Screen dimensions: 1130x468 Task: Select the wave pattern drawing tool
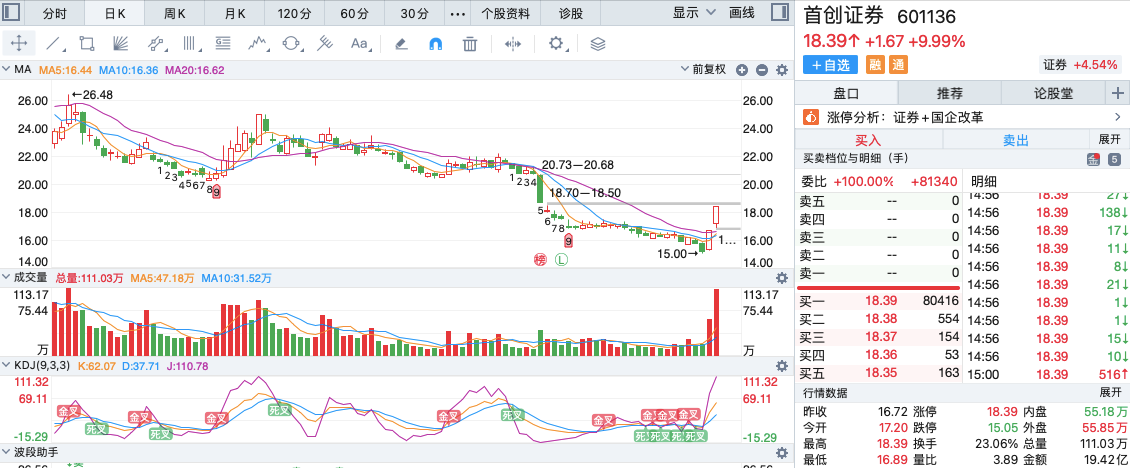click(258, 43)
